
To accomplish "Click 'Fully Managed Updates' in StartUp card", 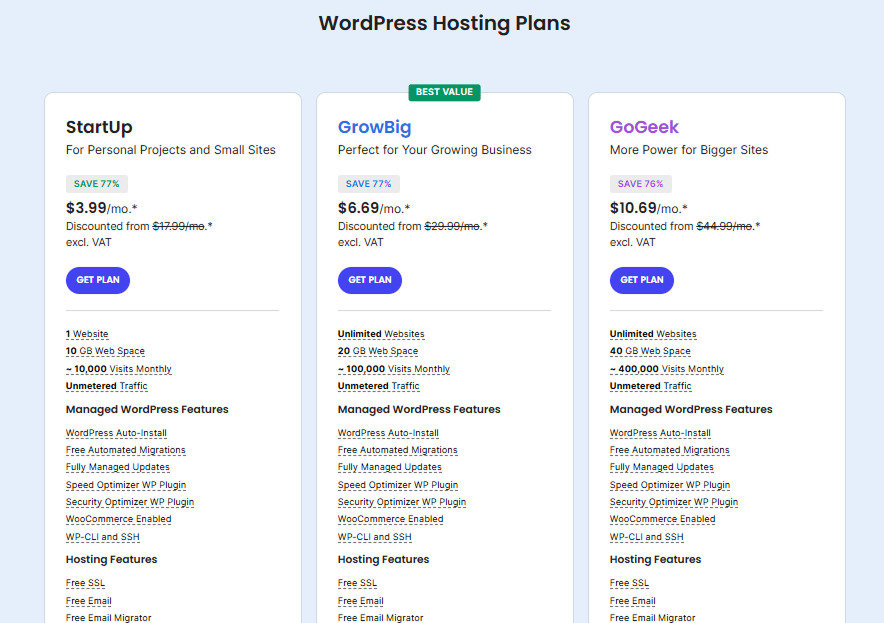I will tap(118, 467).
